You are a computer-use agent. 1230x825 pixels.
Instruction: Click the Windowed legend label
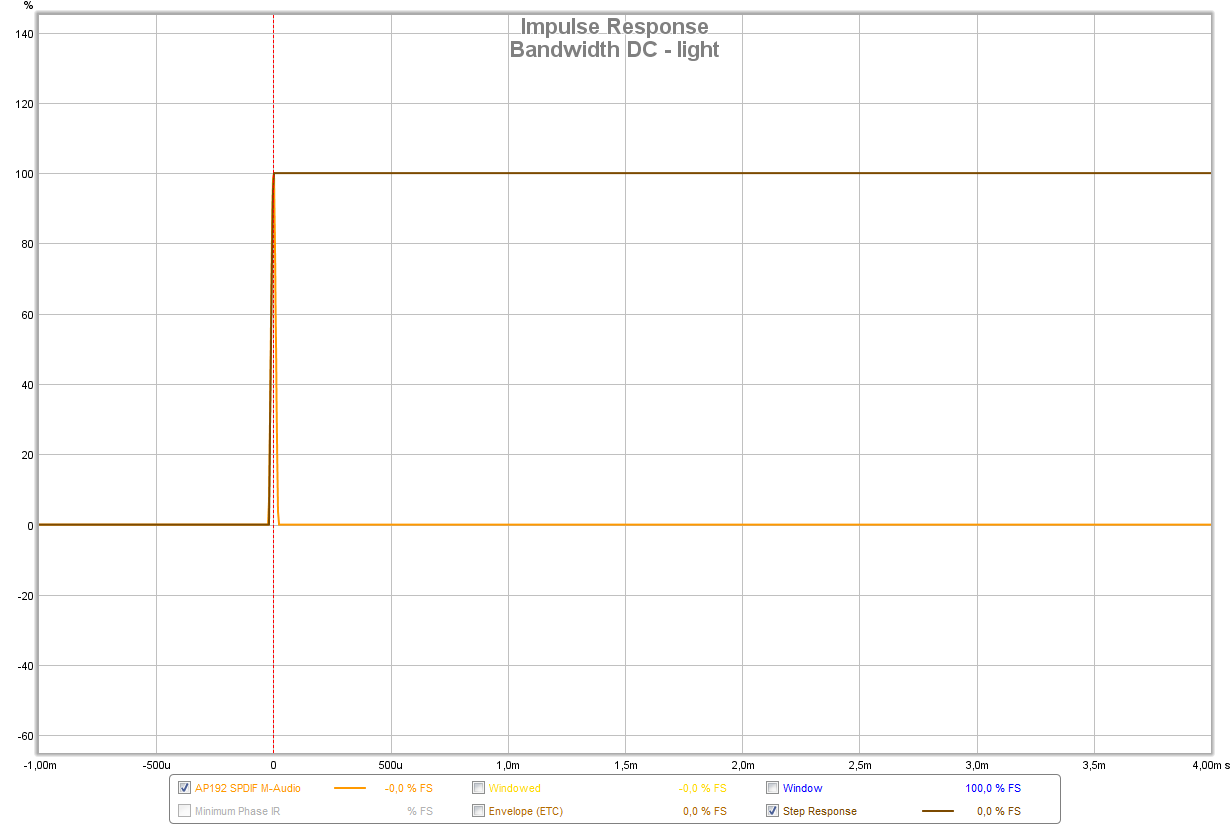tap(514, 788)
